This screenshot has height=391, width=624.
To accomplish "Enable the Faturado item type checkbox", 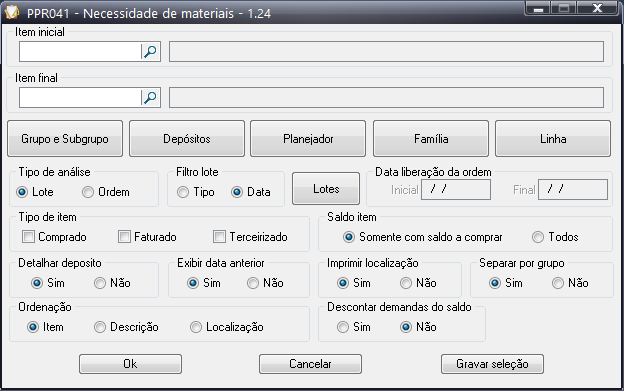I will click(x=124, y=237).
